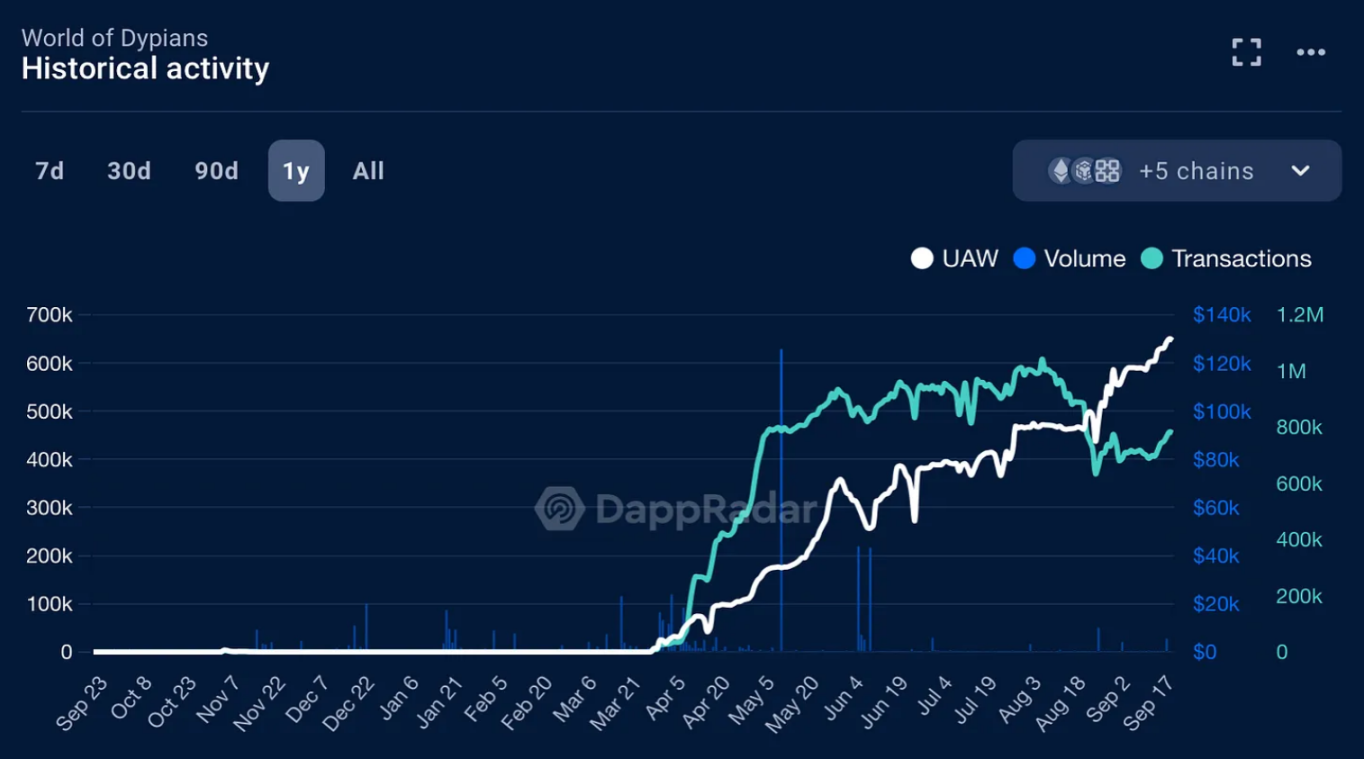1364x759 pixels.
Task: Expand the +5 chains dropdown
Action: pyautogui.click(x=1196, y=171)
